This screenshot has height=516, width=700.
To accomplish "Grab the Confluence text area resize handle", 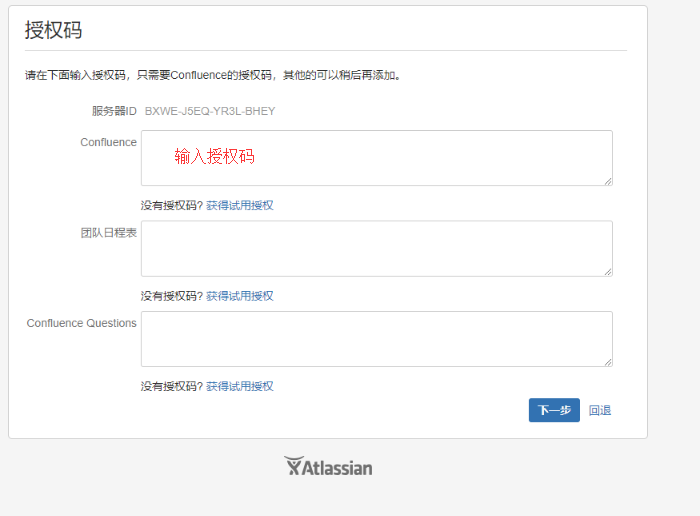I will [608, 181].
